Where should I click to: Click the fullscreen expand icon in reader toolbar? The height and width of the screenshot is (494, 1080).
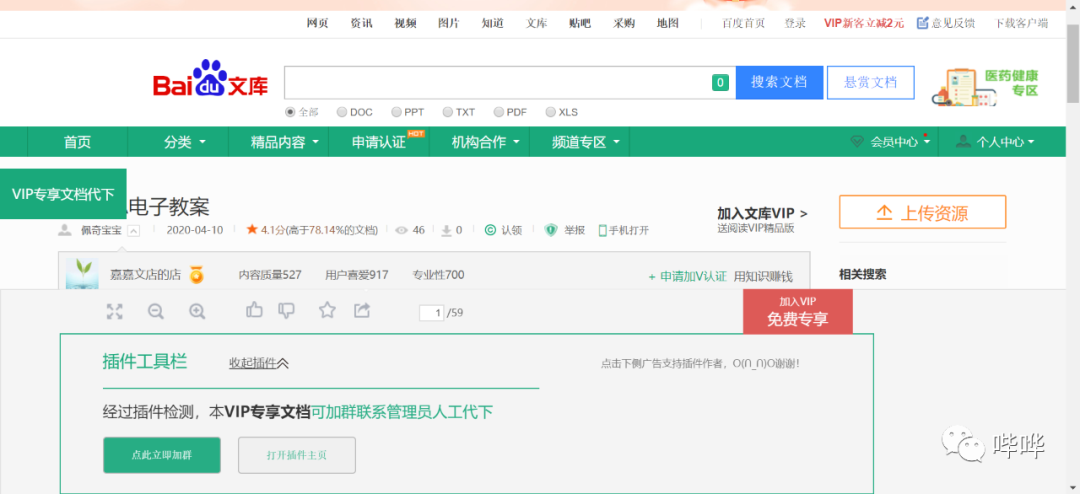114,311
